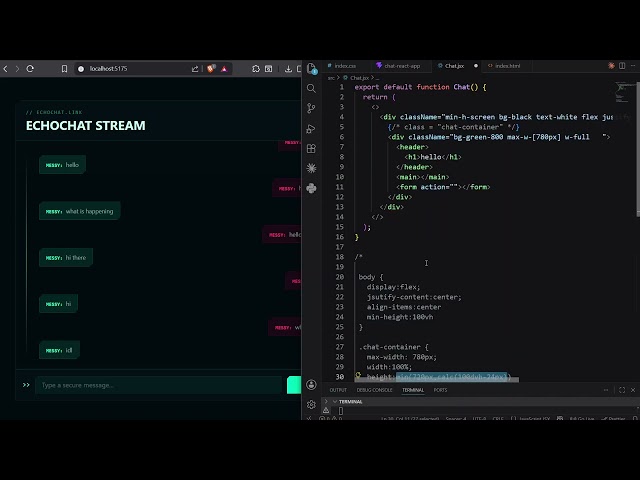Image resolution: width=640 pixels, height=480 pixels.
Task: Click the editor horizontal scrollbar
Action: point(437,380)
